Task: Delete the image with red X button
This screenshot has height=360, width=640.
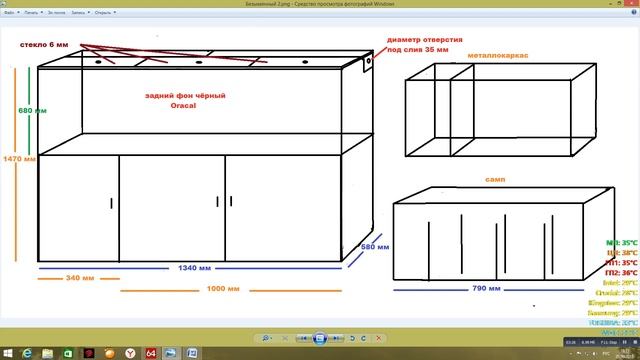Action: [379, 338]
